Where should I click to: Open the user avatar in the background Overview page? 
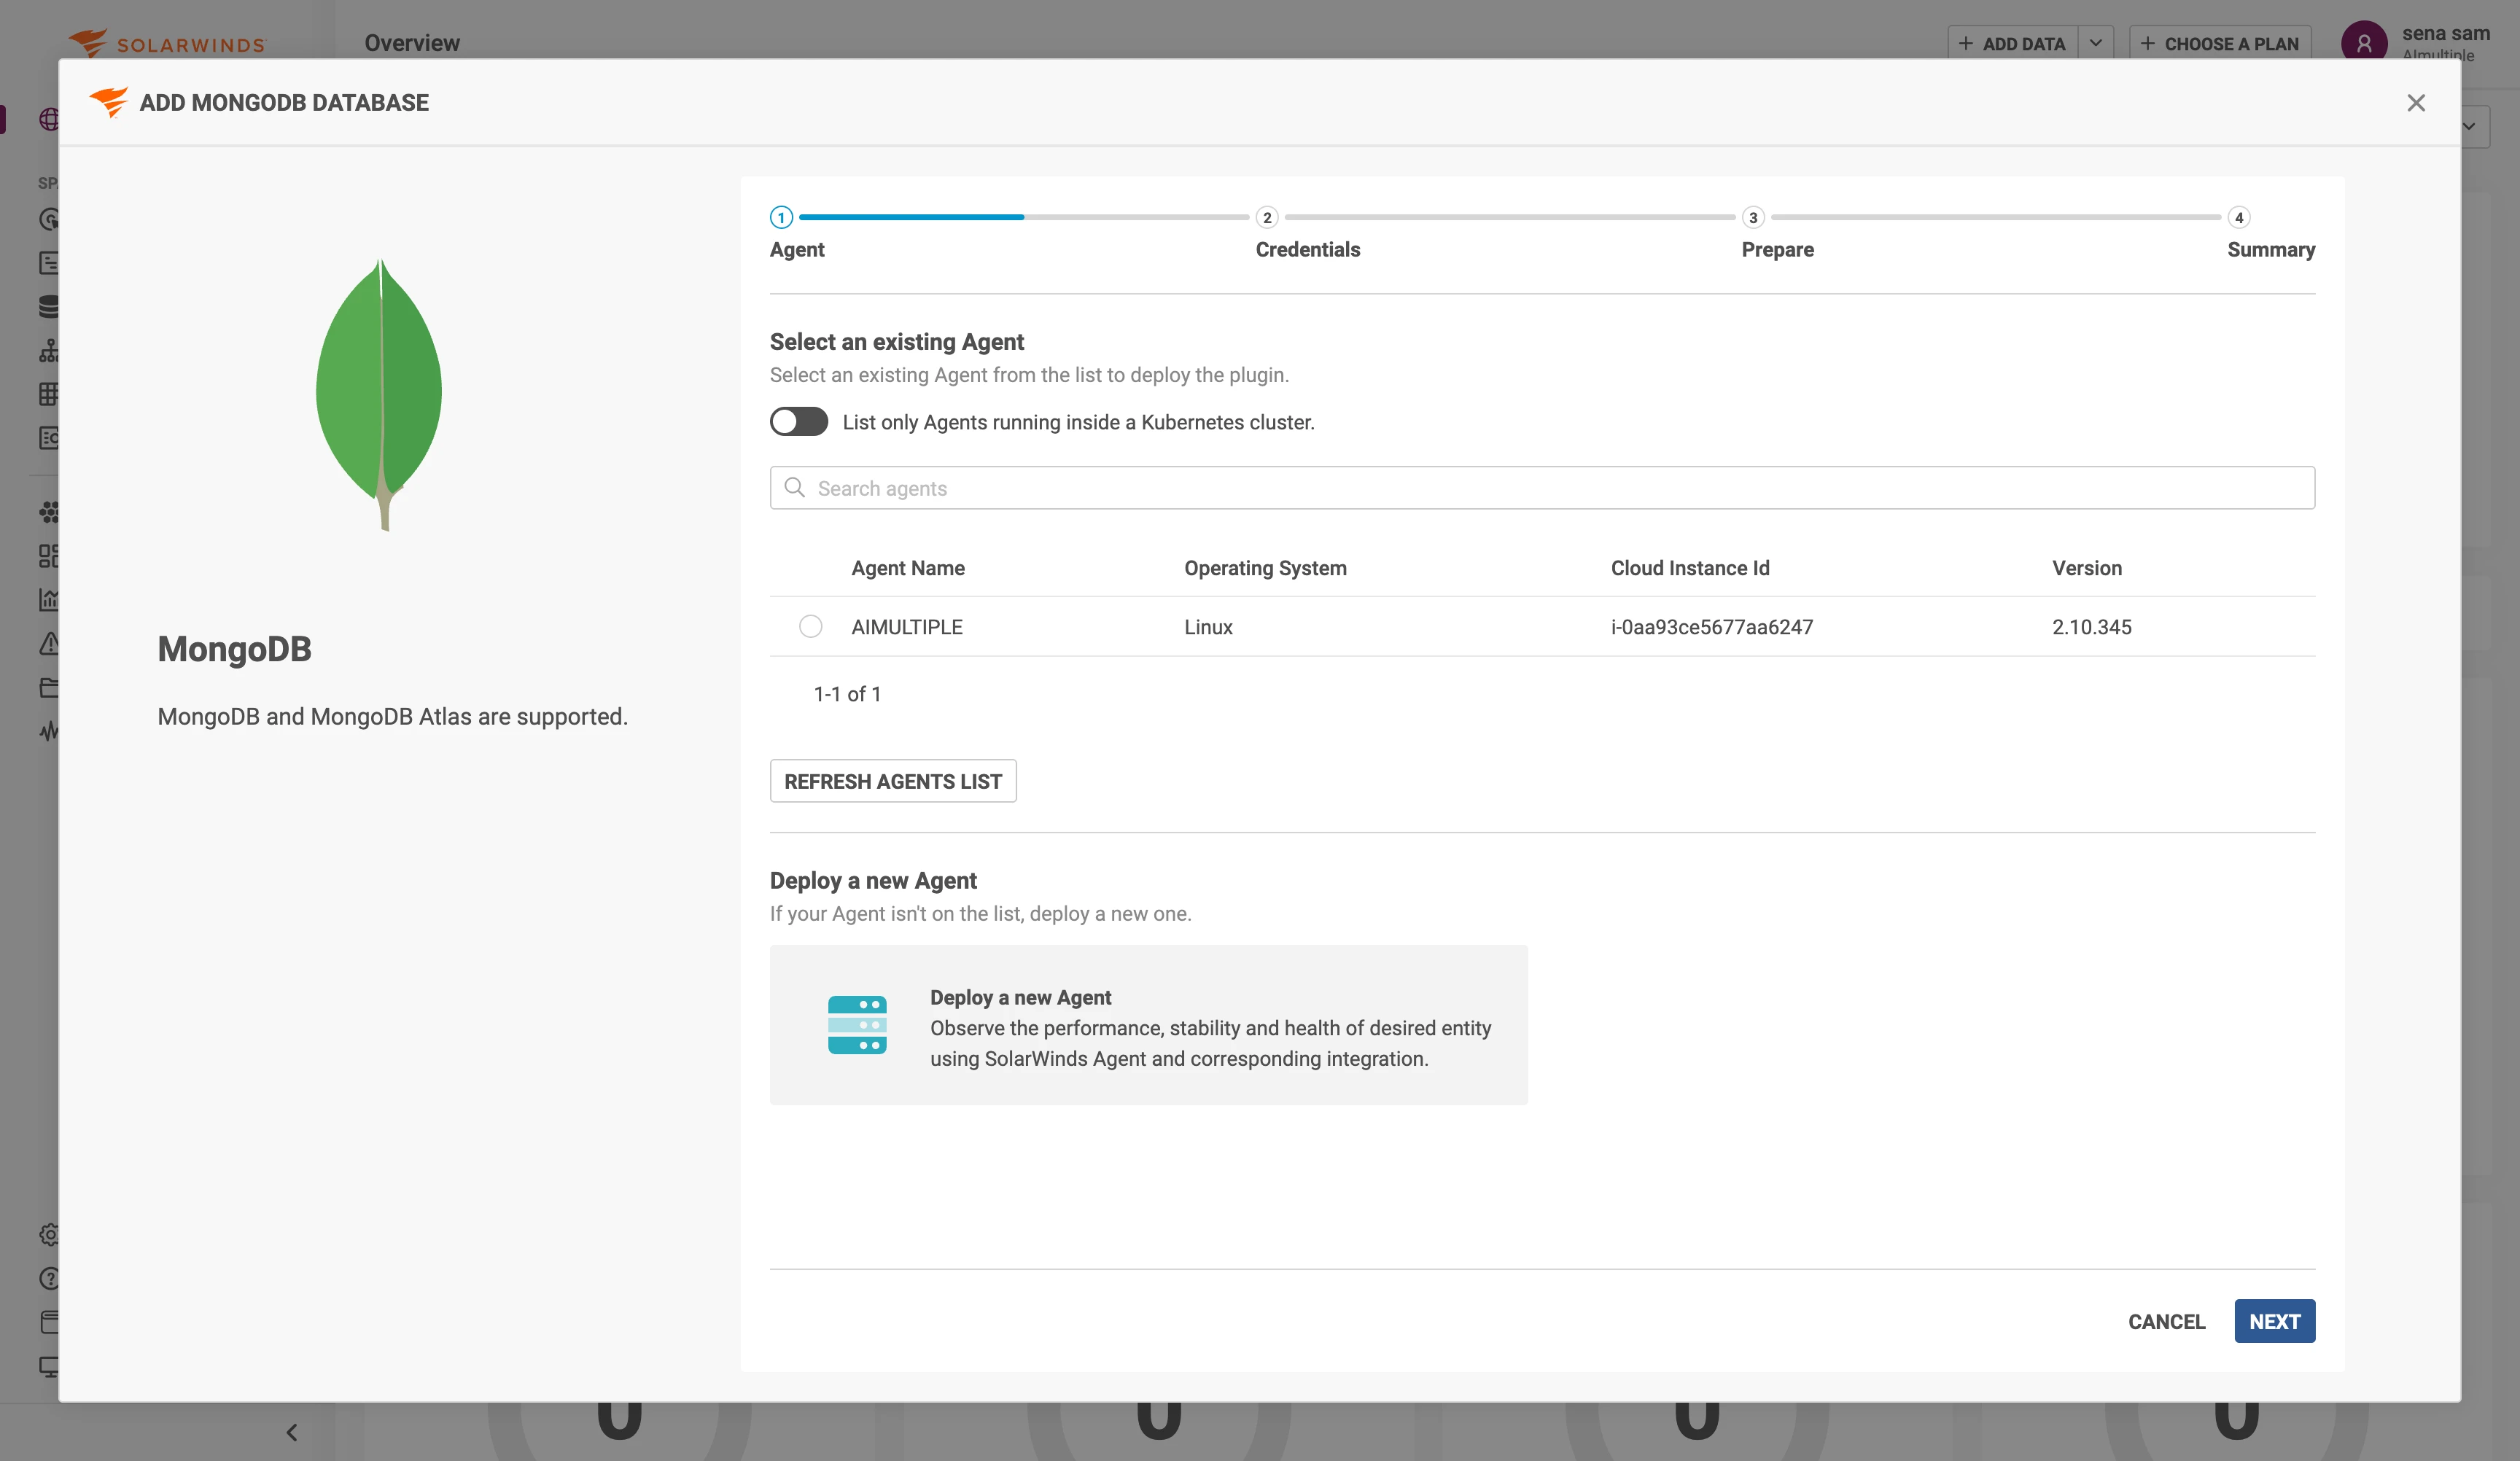(2364, 41)
